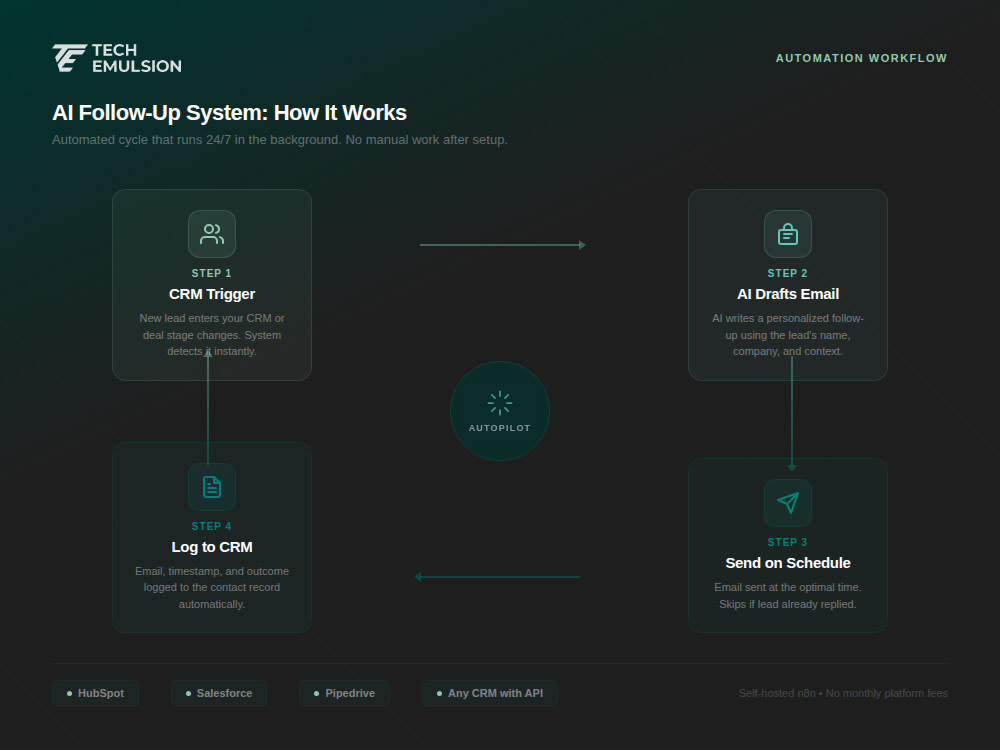Click the Autopilot spinner icon
Image resolution: width=1000 pixels, height=750 pixels.
click(x=499, y=403)
